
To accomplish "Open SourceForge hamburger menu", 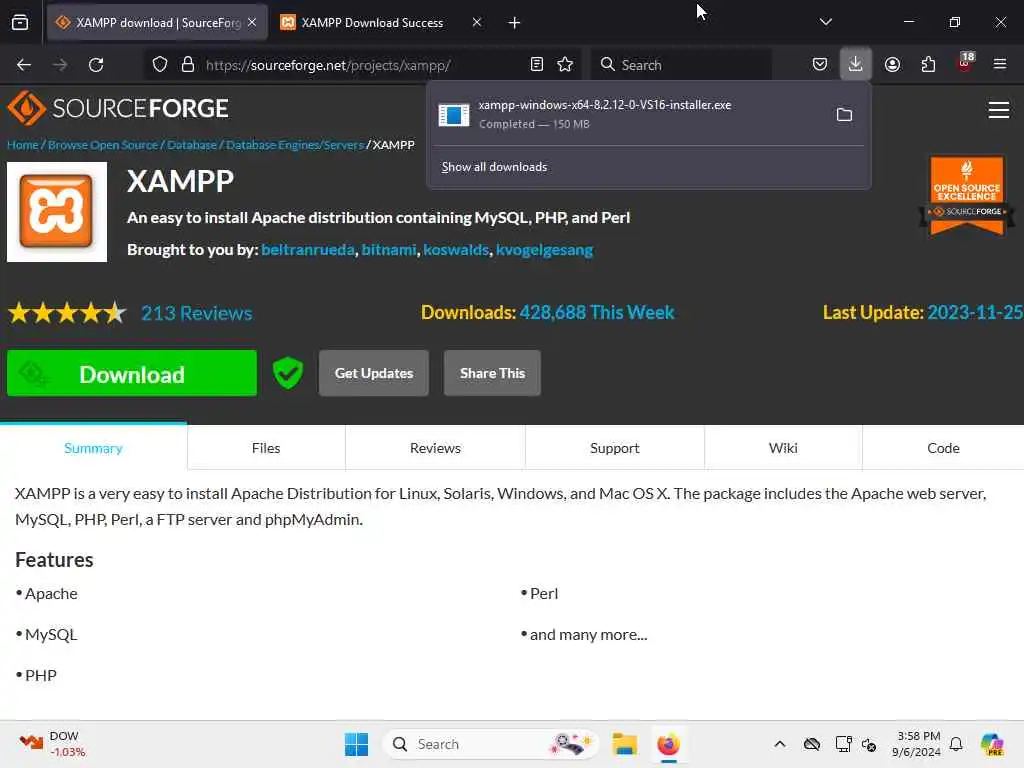I will 999,110.
